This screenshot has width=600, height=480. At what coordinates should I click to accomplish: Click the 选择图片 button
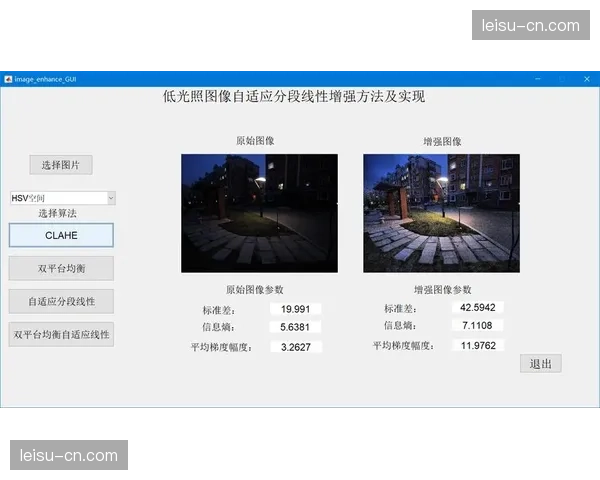pos(61,165)
